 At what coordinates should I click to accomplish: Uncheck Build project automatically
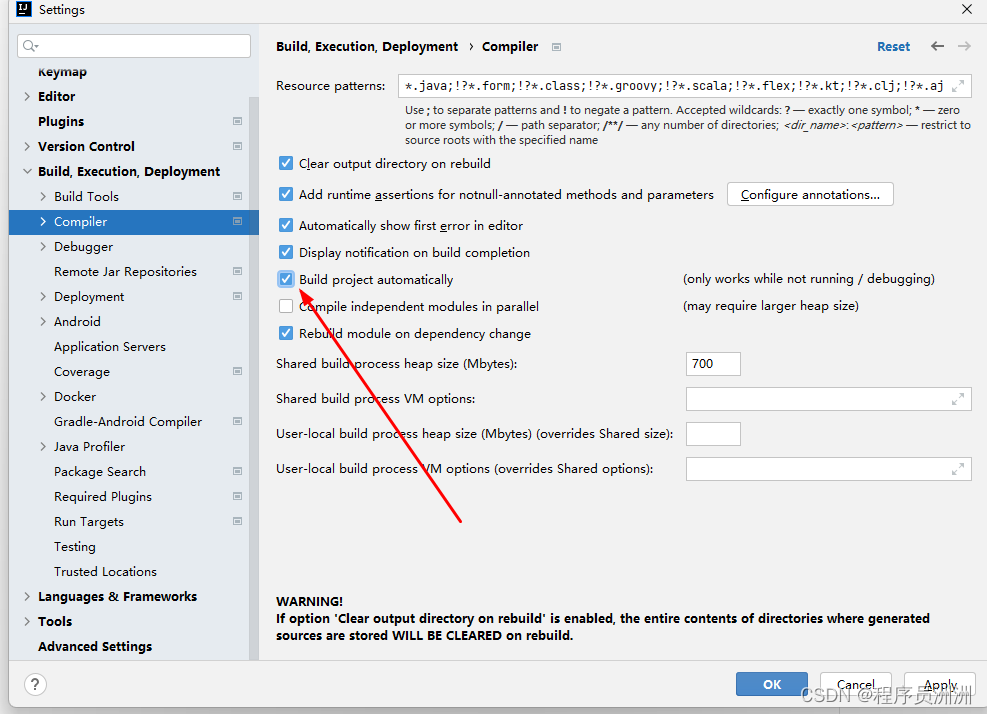[287, 280]
